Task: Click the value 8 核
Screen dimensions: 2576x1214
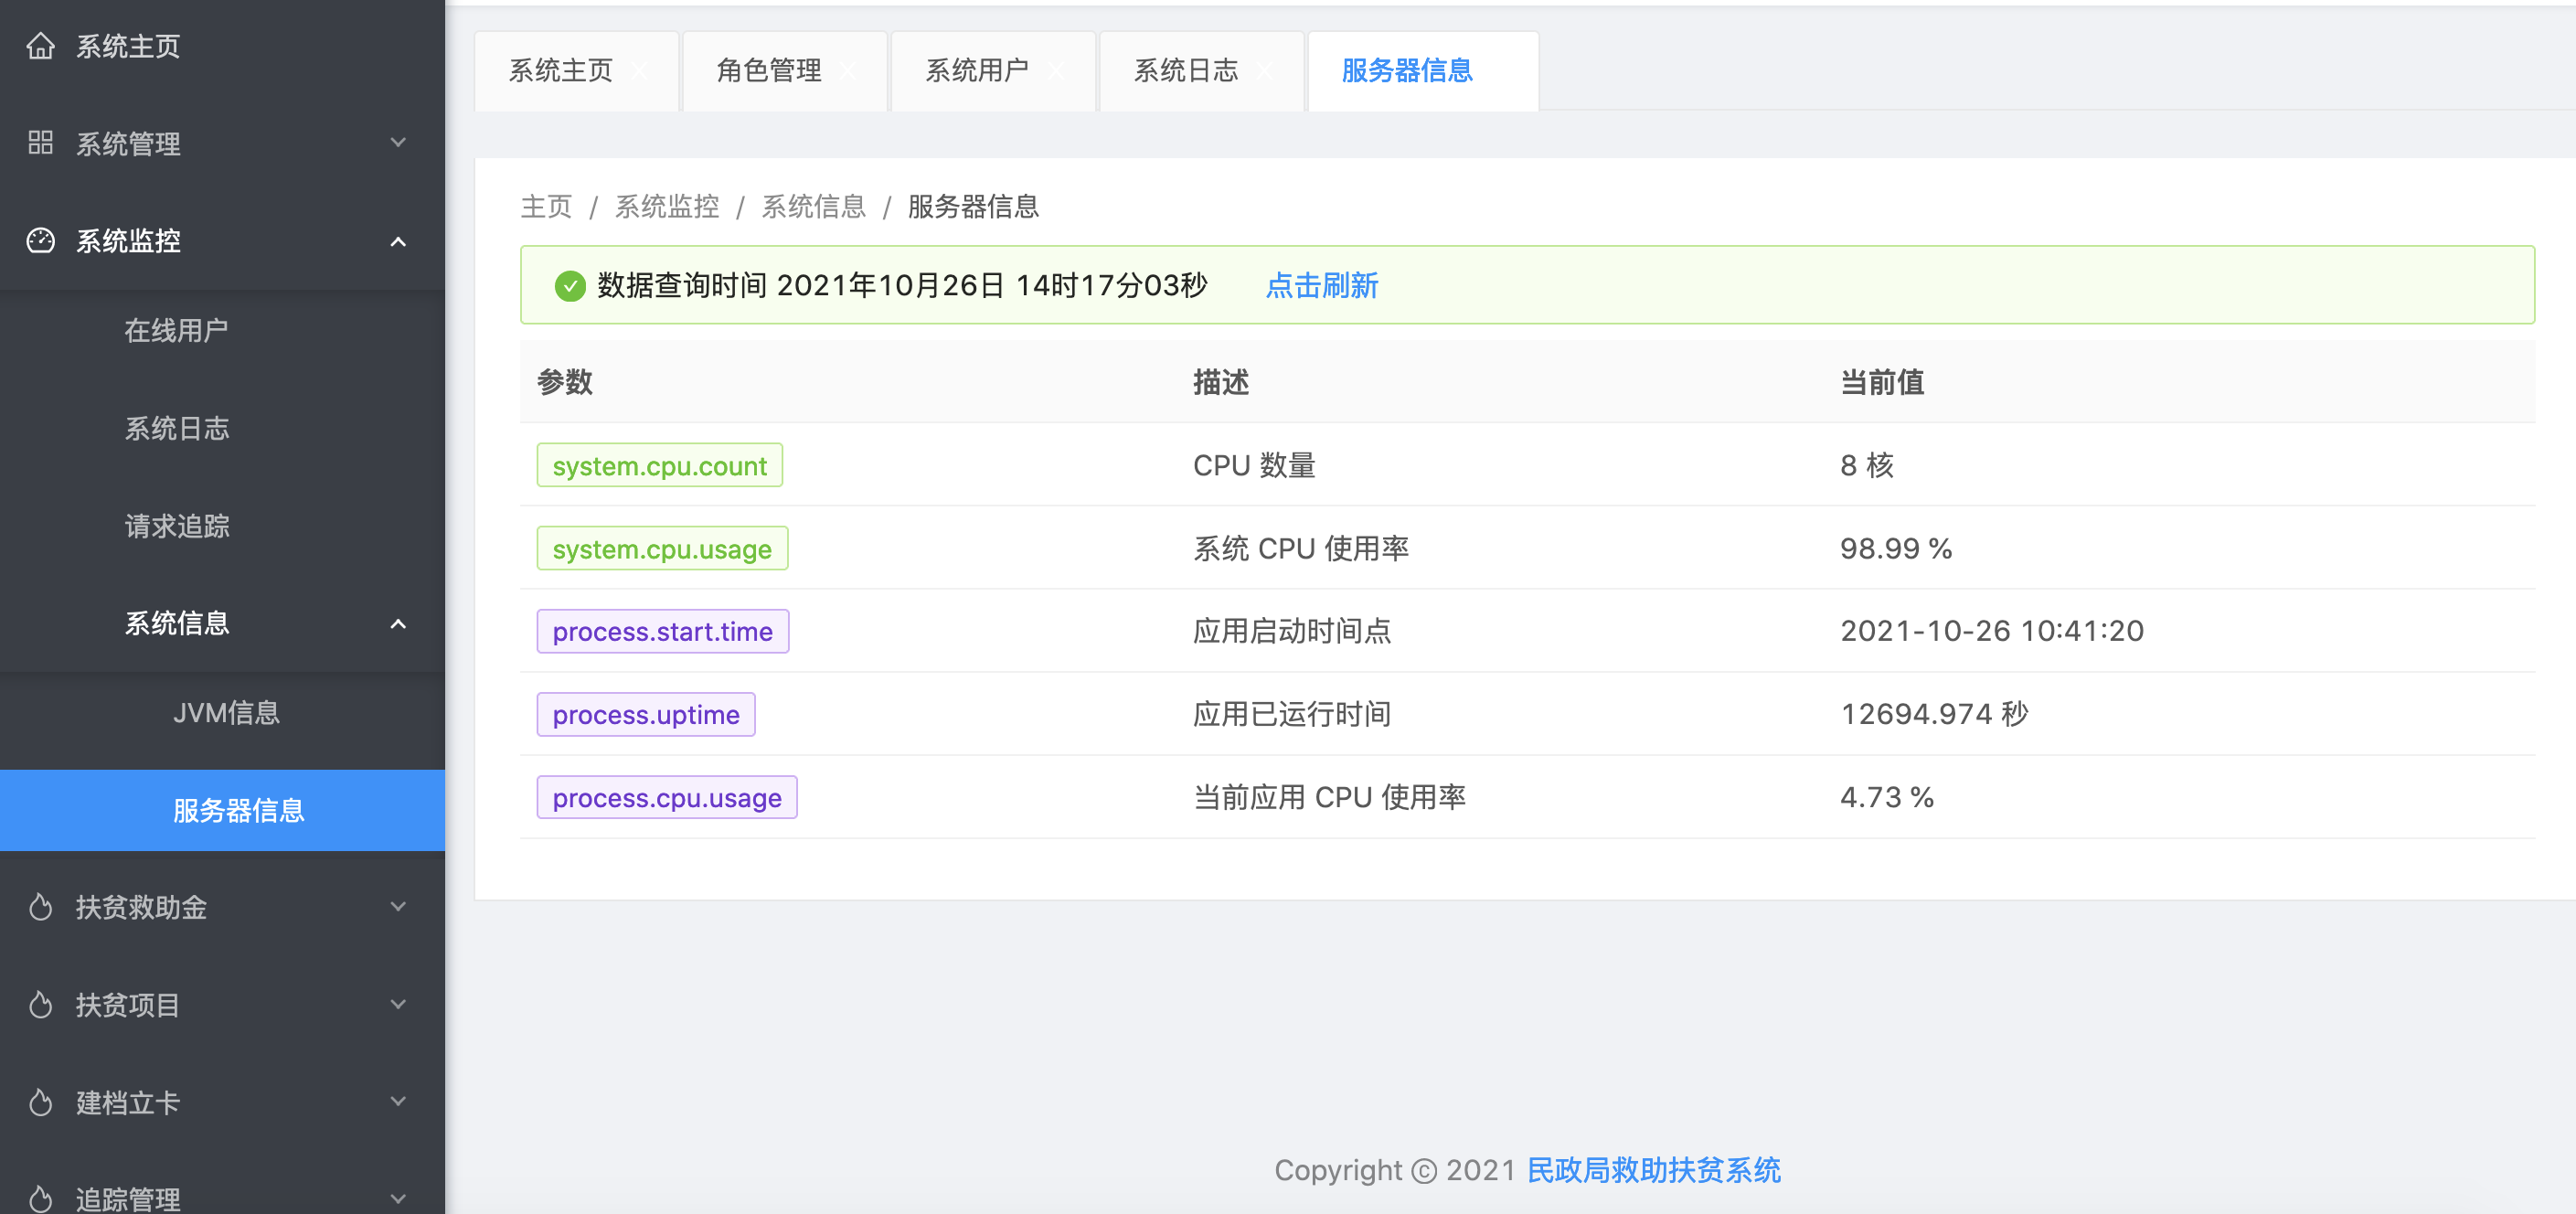Action: pos(1867,466)
